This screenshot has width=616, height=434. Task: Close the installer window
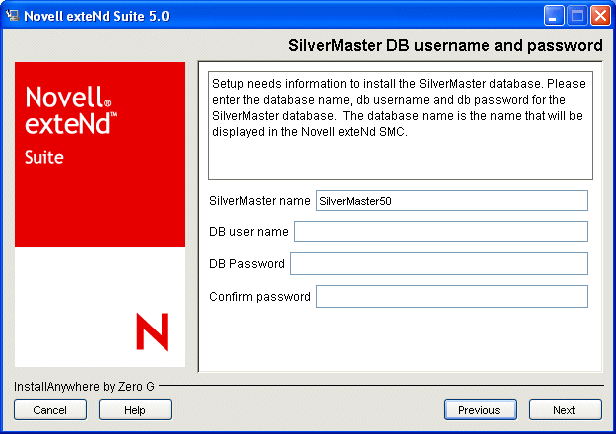[x=601, y=16]
